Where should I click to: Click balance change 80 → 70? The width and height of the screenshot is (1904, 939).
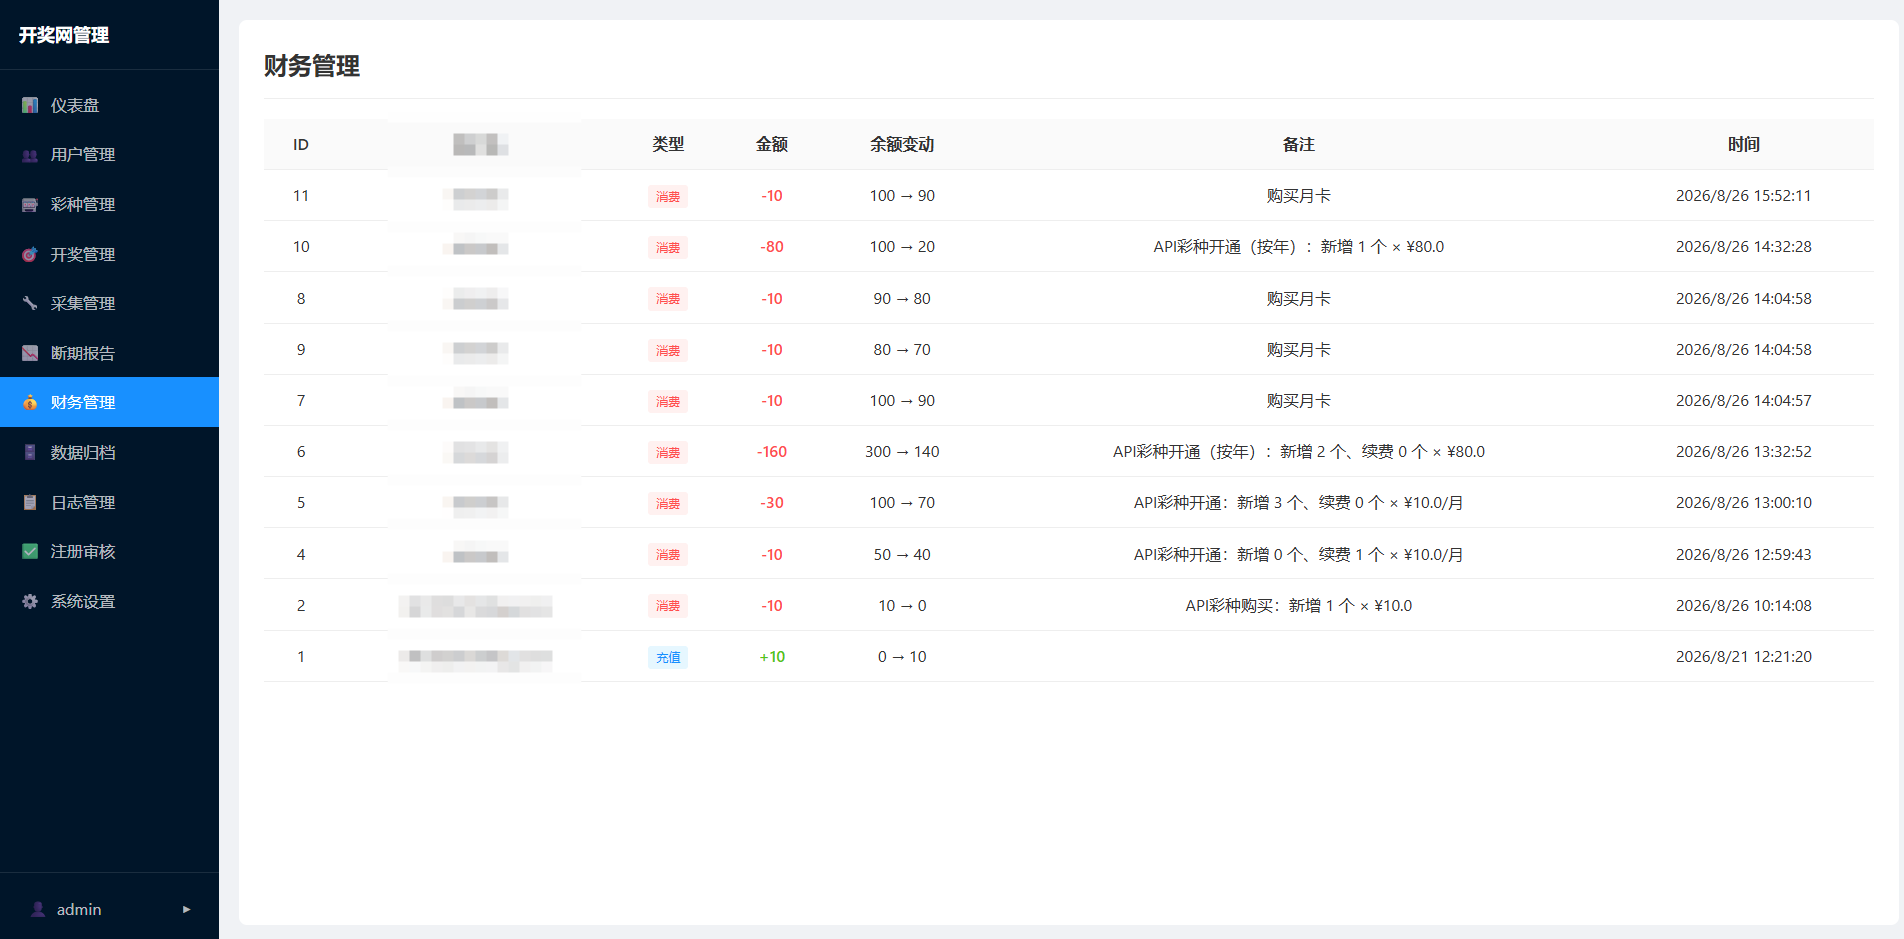coord(902,350)
